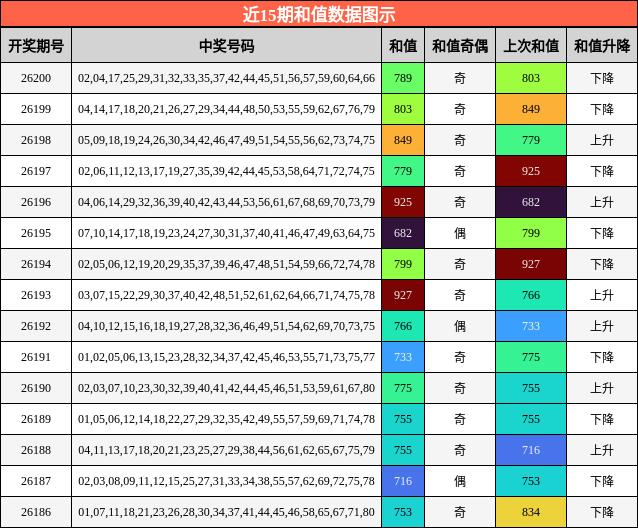Click the orange 849 sum cell for 26198
Image resolution: width=638 pixels, height=528 pixels.
403,140
